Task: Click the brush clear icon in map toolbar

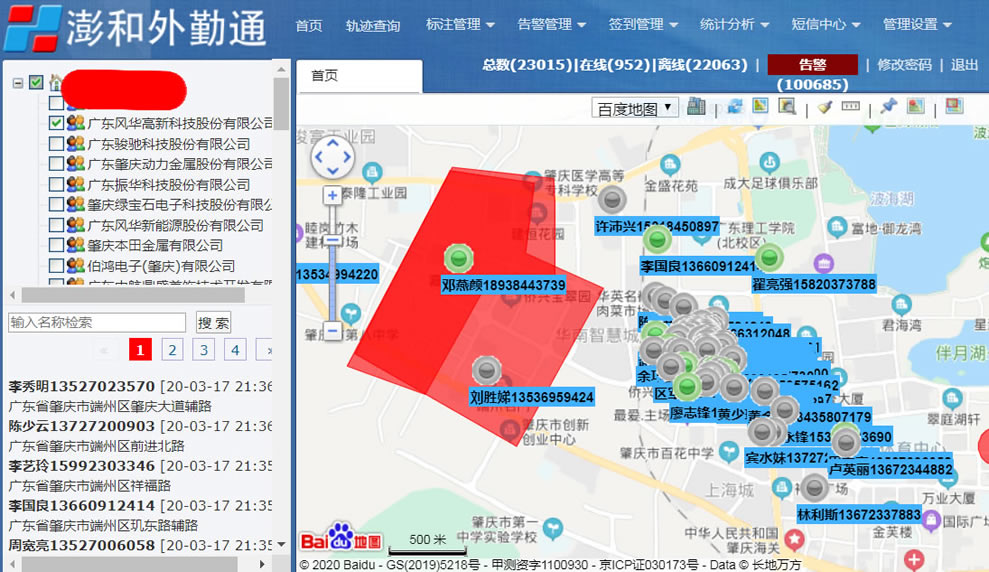Action: pos(824,107)
